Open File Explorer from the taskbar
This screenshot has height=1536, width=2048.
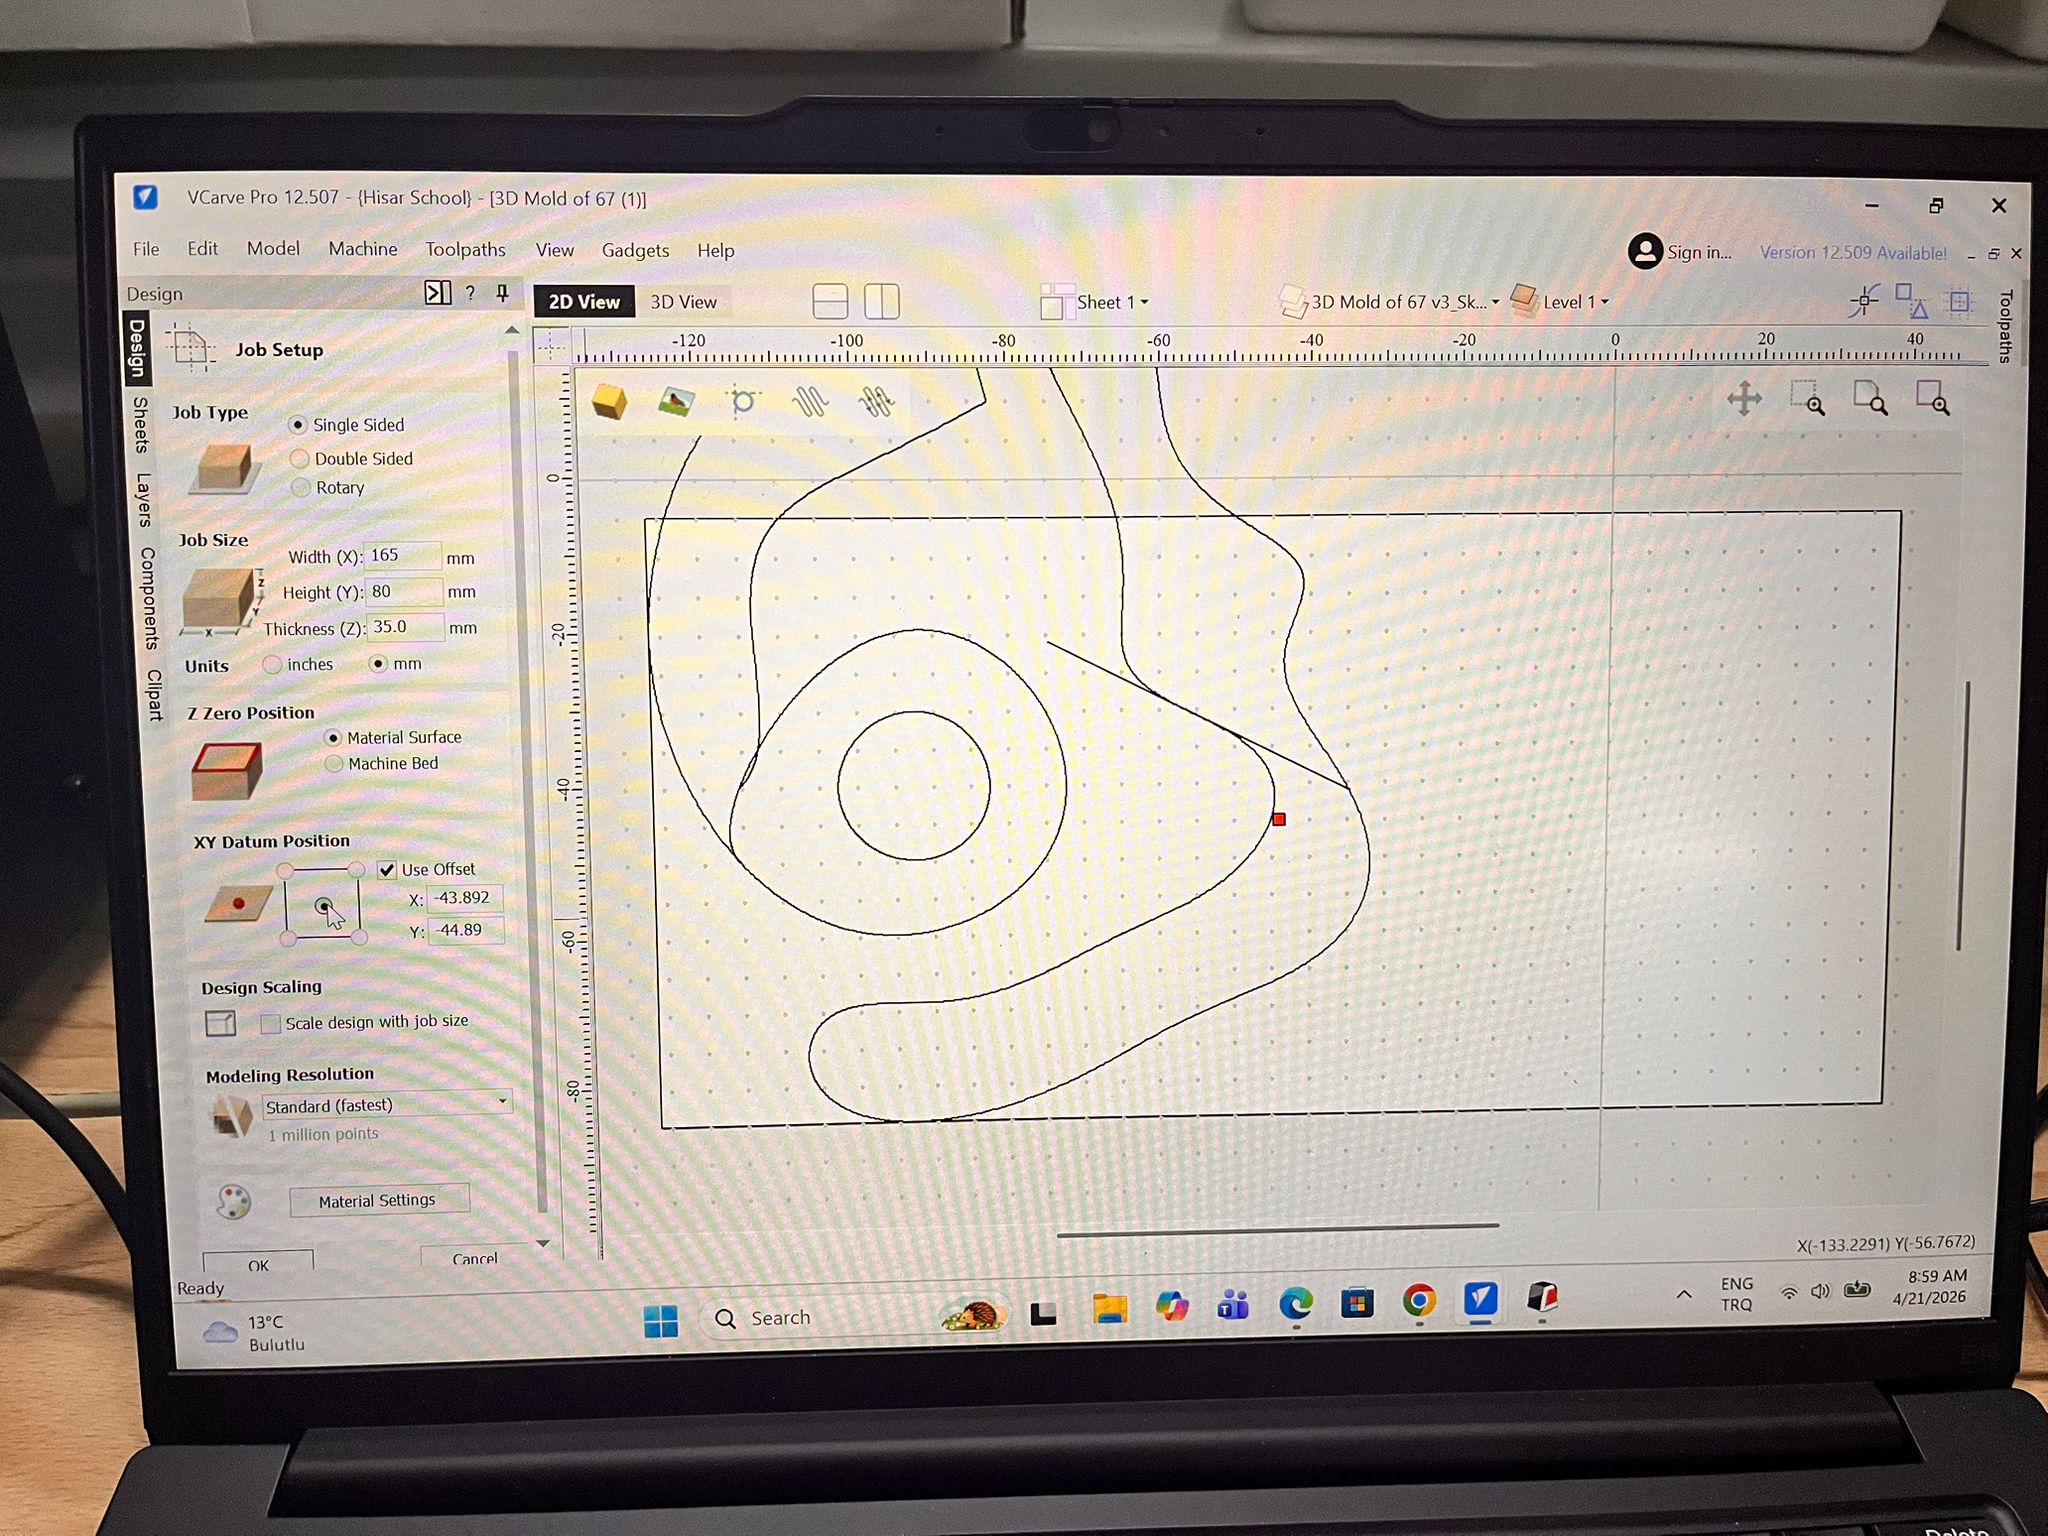coord(1110,1307)
